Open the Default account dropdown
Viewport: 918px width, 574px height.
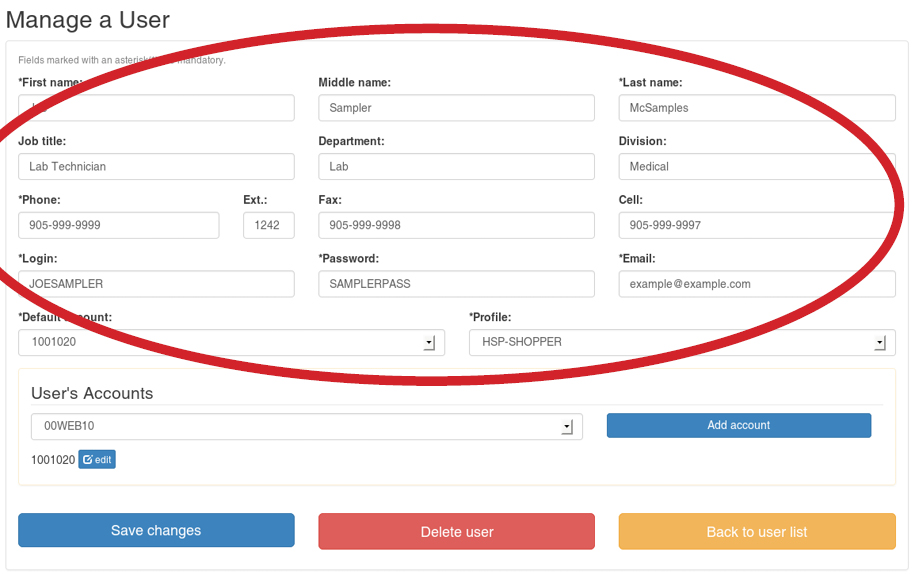(231, 343)
